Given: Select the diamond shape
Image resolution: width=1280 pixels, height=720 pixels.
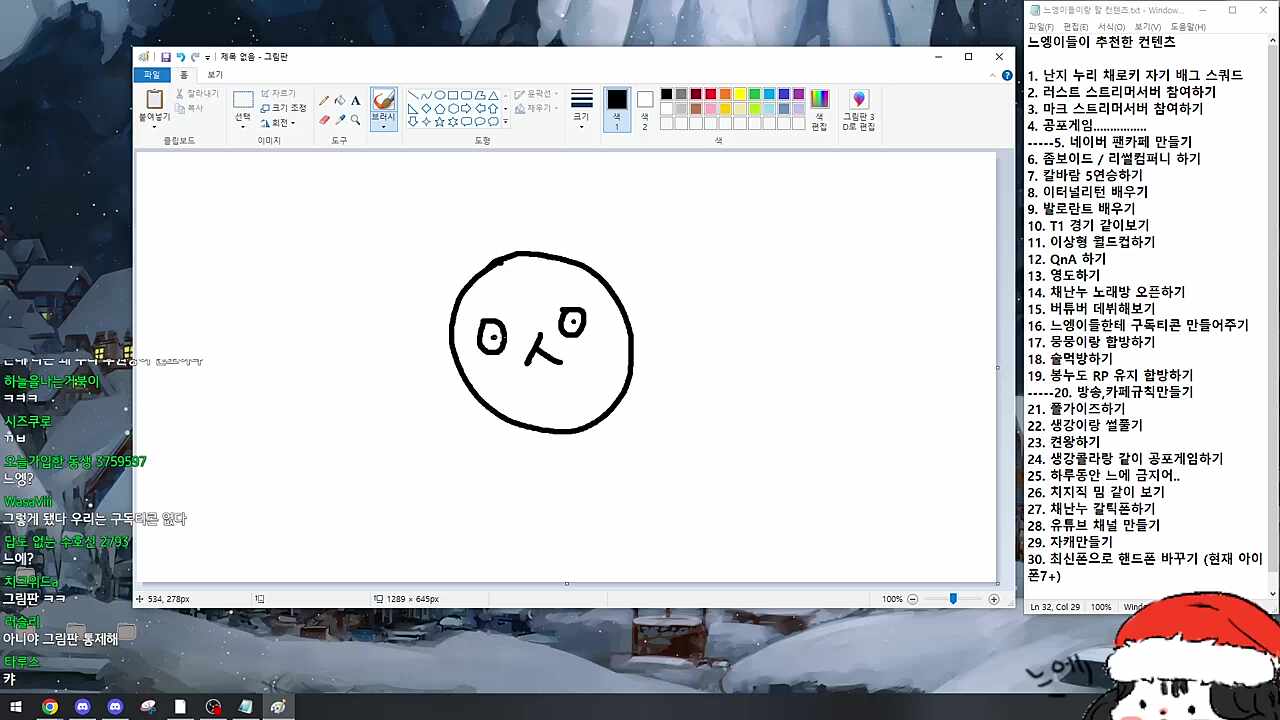Looking at the screenshot, I should (426, 108).
